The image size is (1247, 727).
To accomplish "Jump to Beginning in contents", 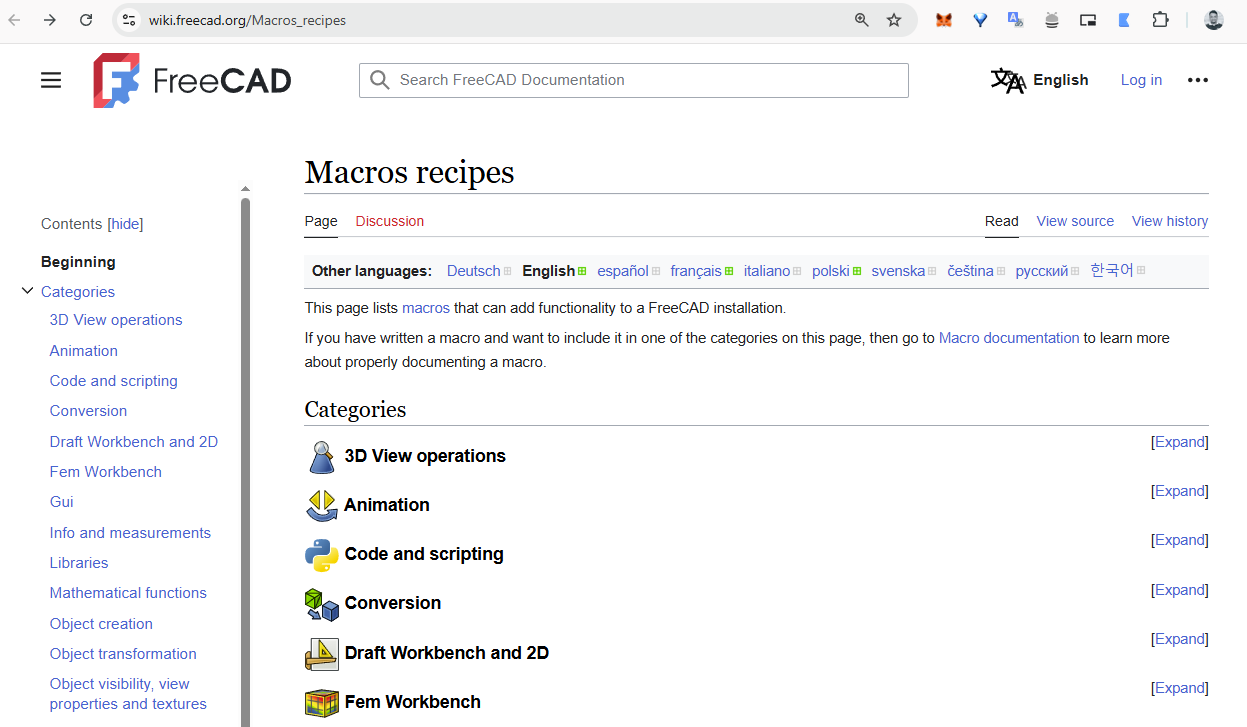I will point(78,262).
